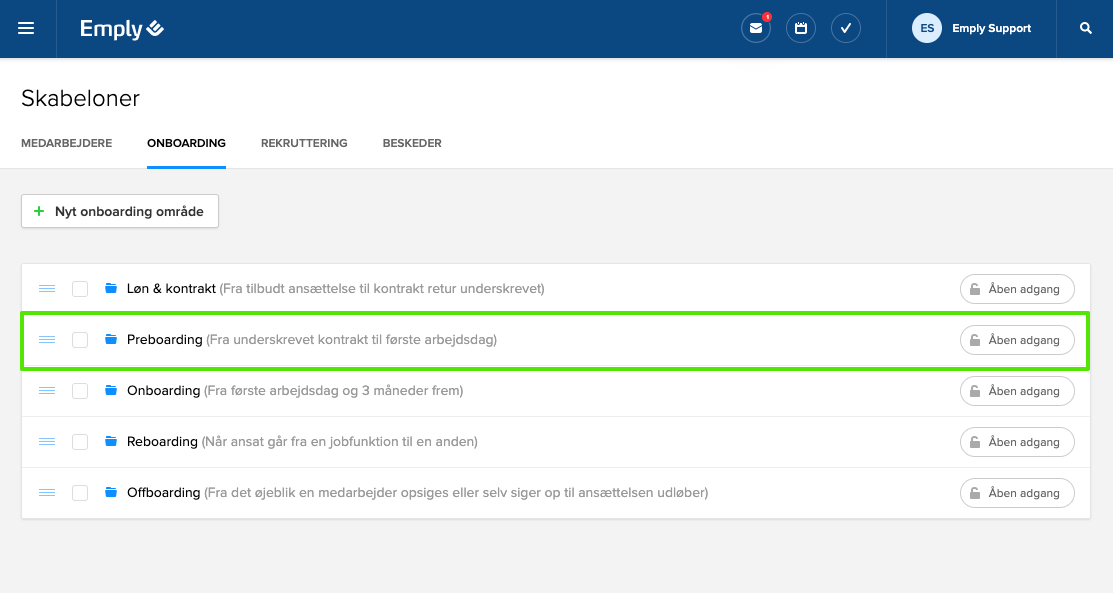Click the Emply logo

(x=122, y=29)
